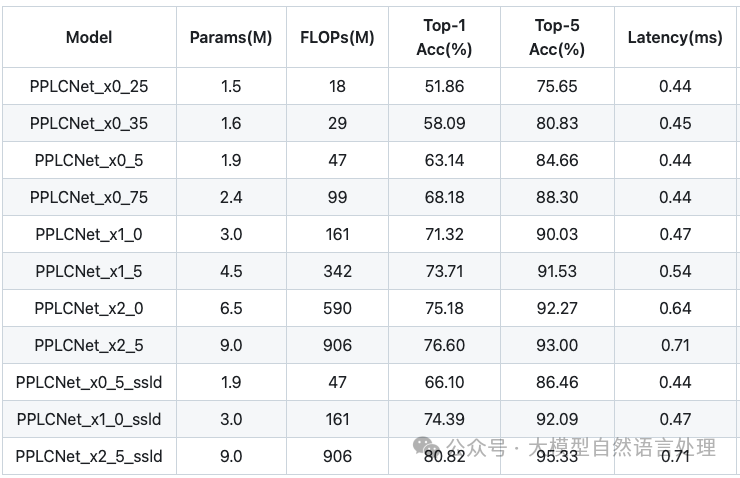Select the FLOPs(M) column header
Image resolution: width=740 pixels, height=478 pixels.
[x=337, y=37]
